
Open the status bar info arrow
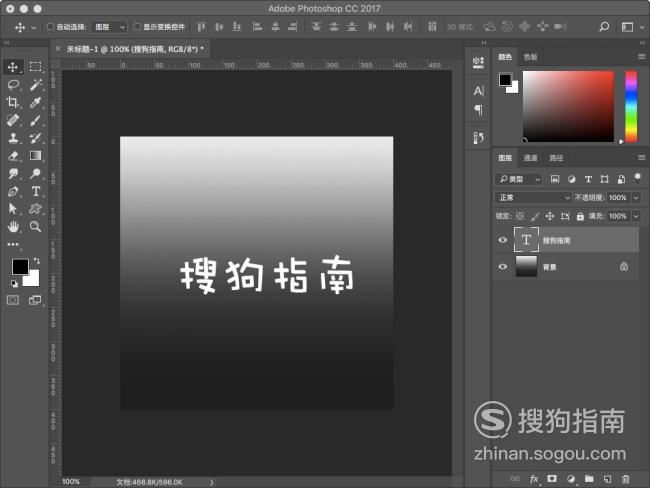(x=211, y=482)
